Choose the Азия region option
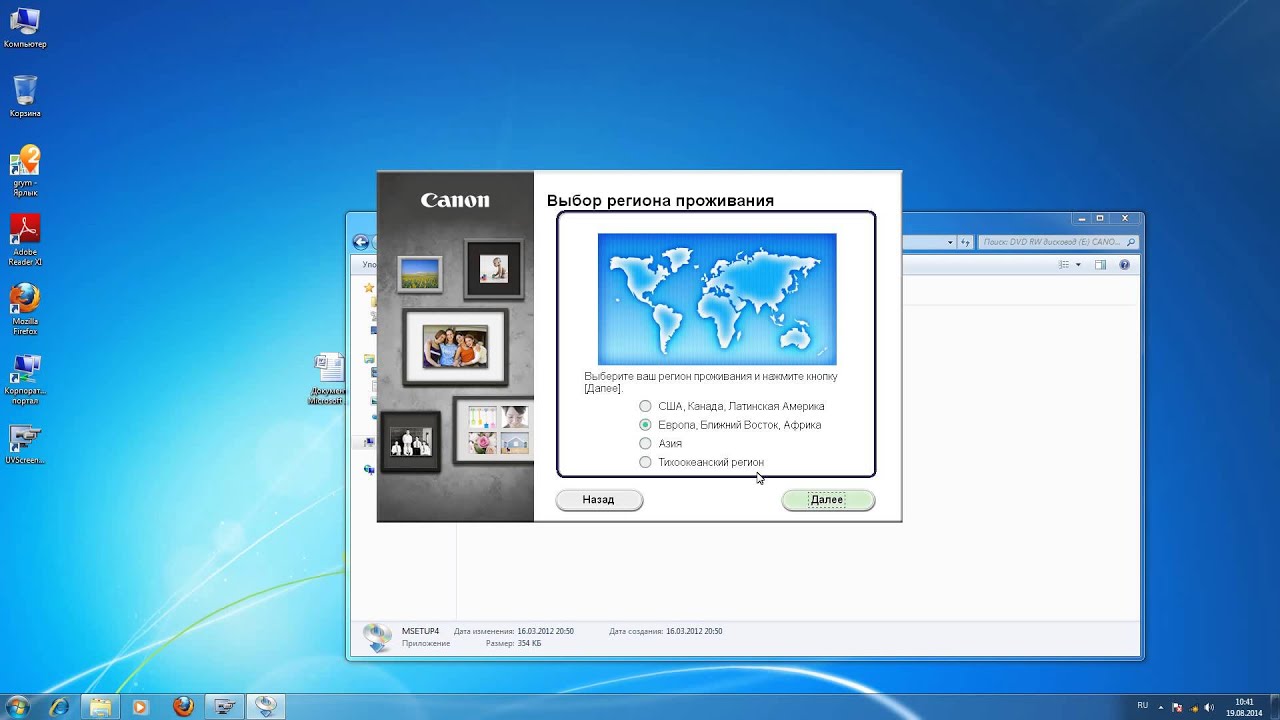The width and height of the screenshot is (1280, 720). click(x=661, y=443)
